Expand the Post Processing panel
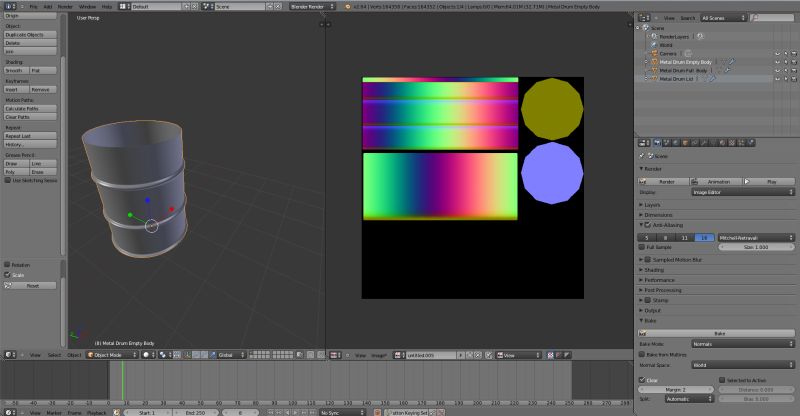 (662, 290)
